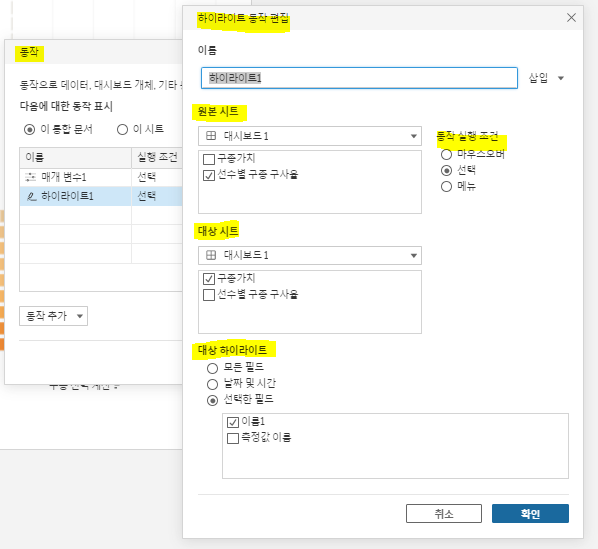Image resolution: width=598 pixels, height=549 pixels.
Task: Check 구종가치 under 원본 시트
Action: (209, 159)
